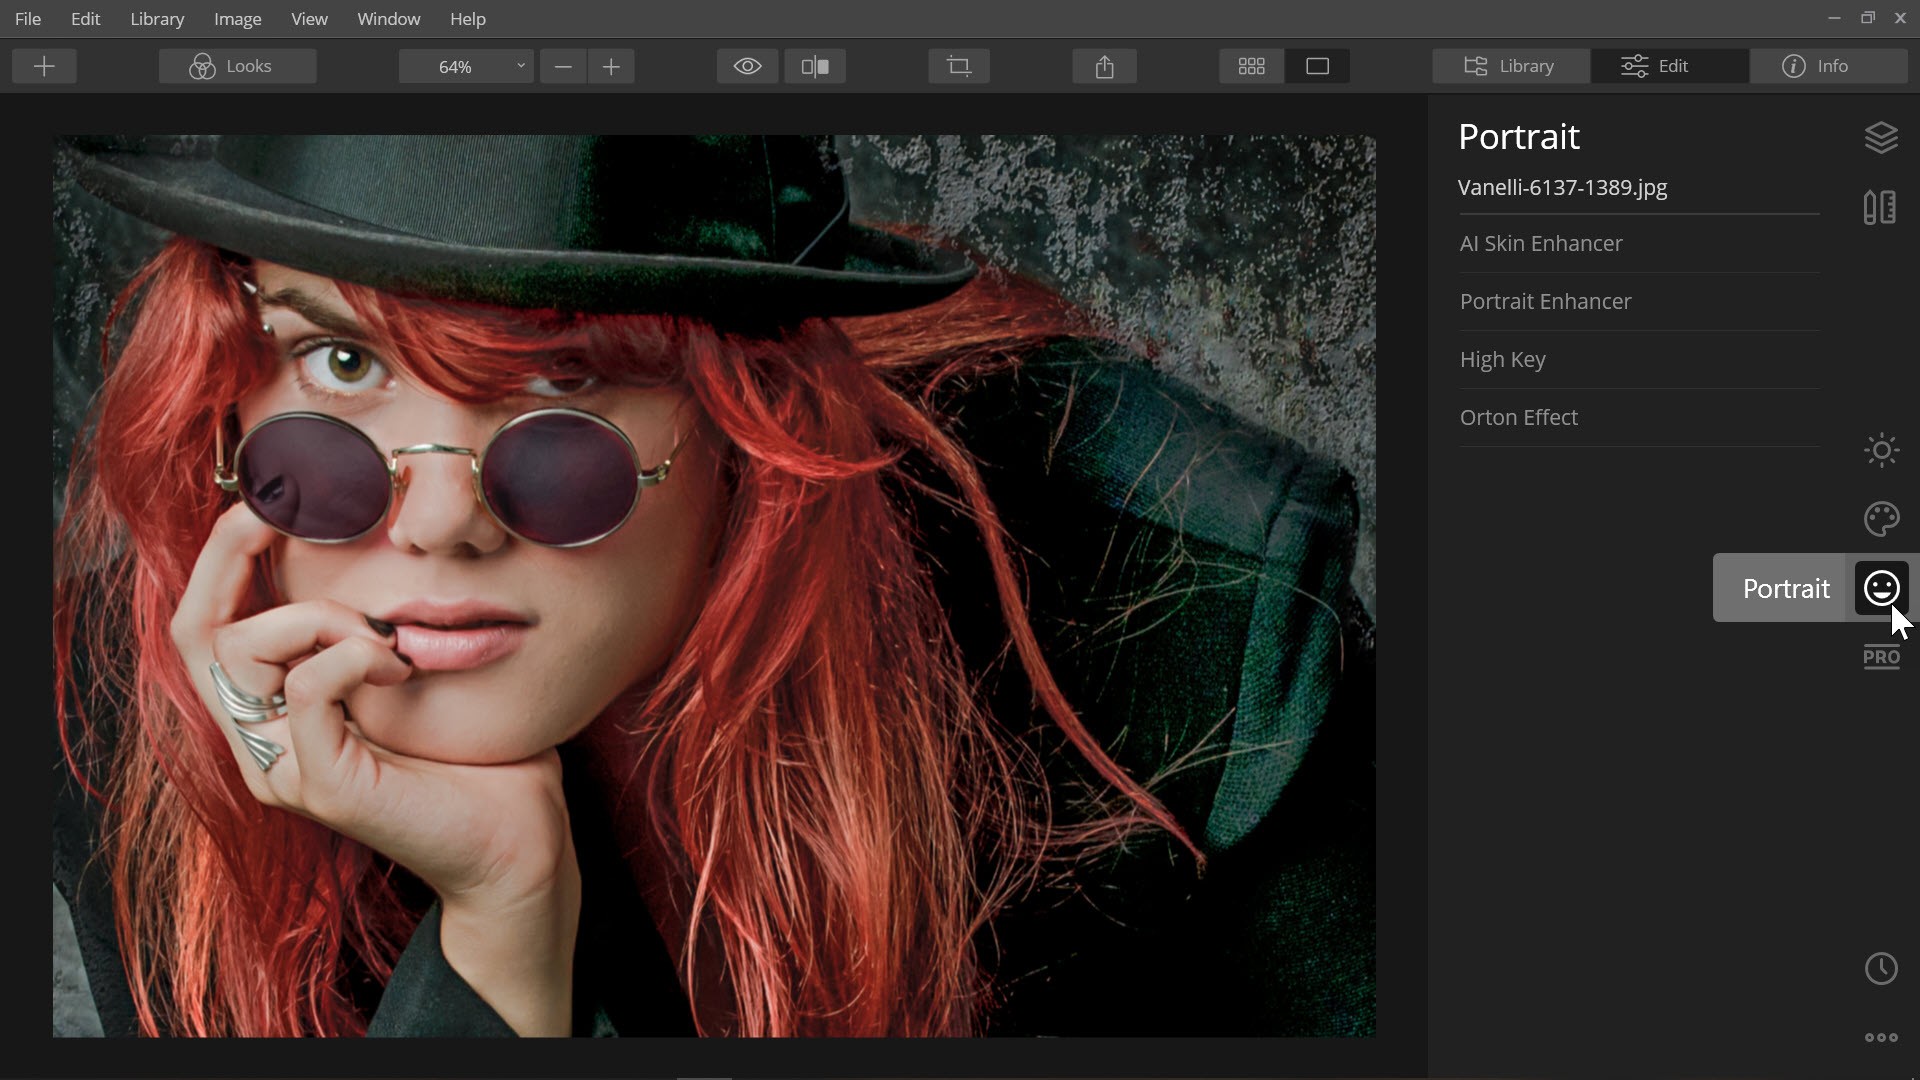
Task: Open the Image menu
Action: tap(237, 19)
